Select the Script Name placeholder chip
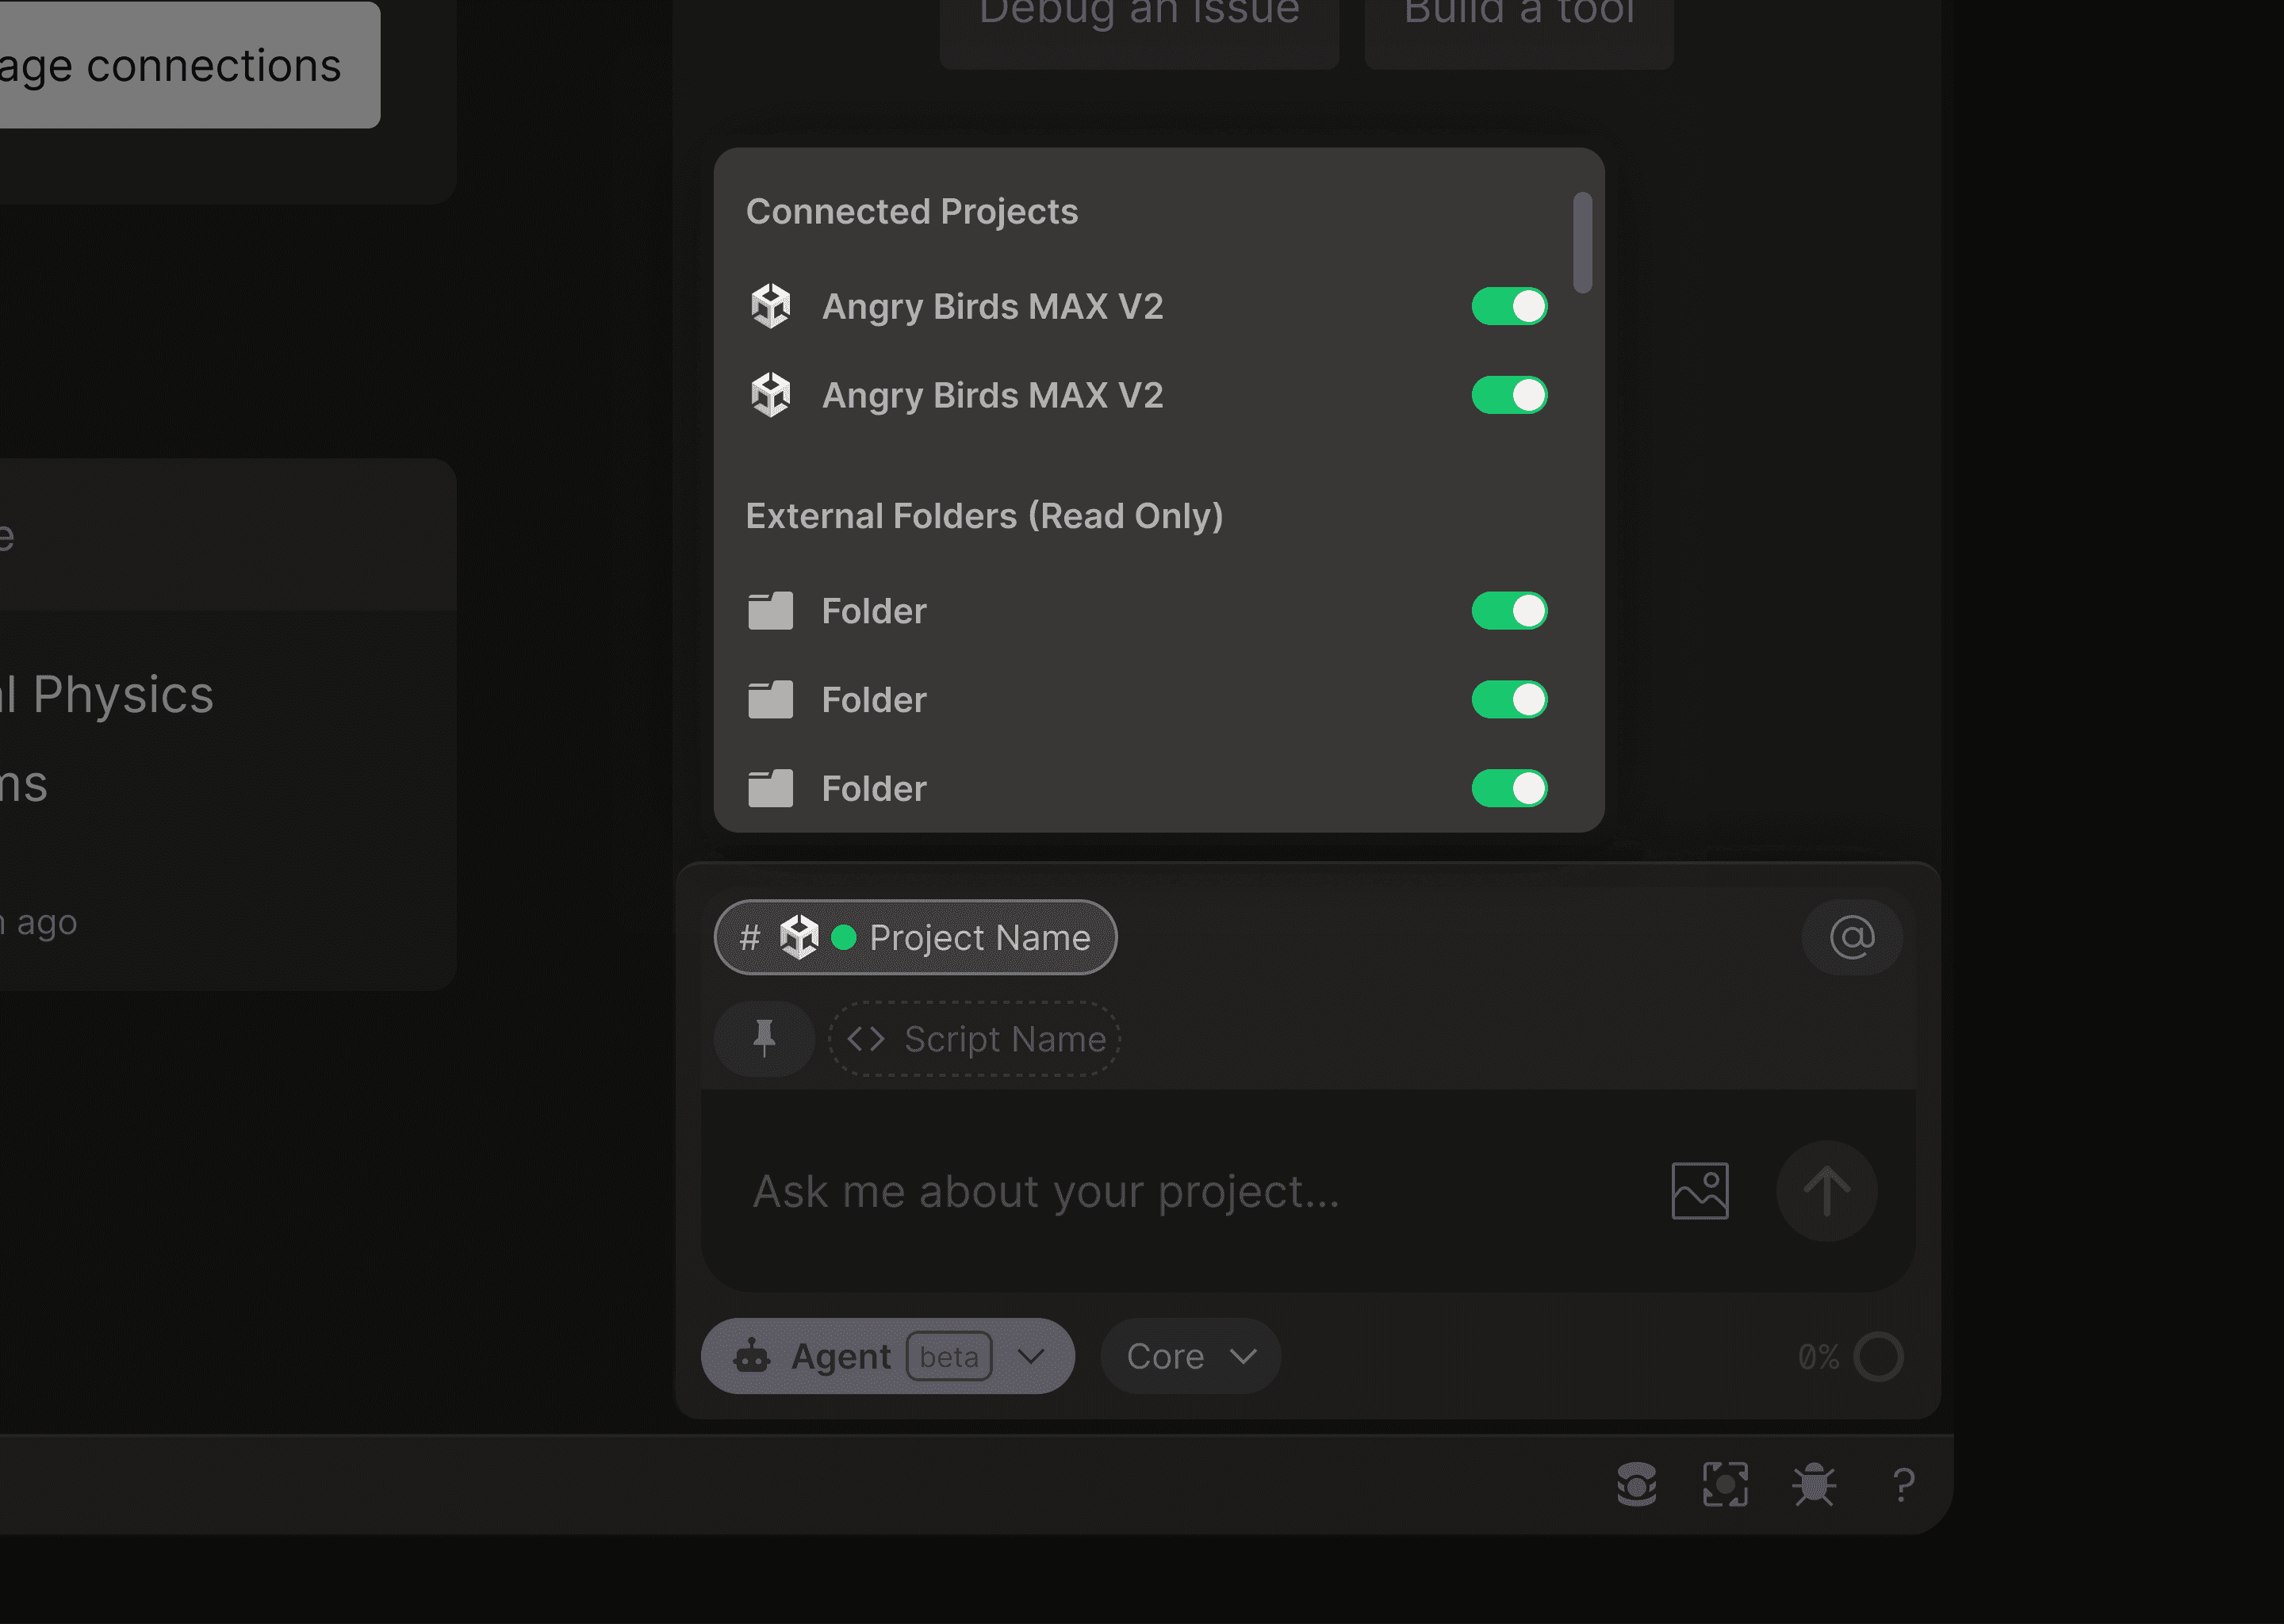The height and width of the screenshot is (1624, 2284). (974, 1039)
